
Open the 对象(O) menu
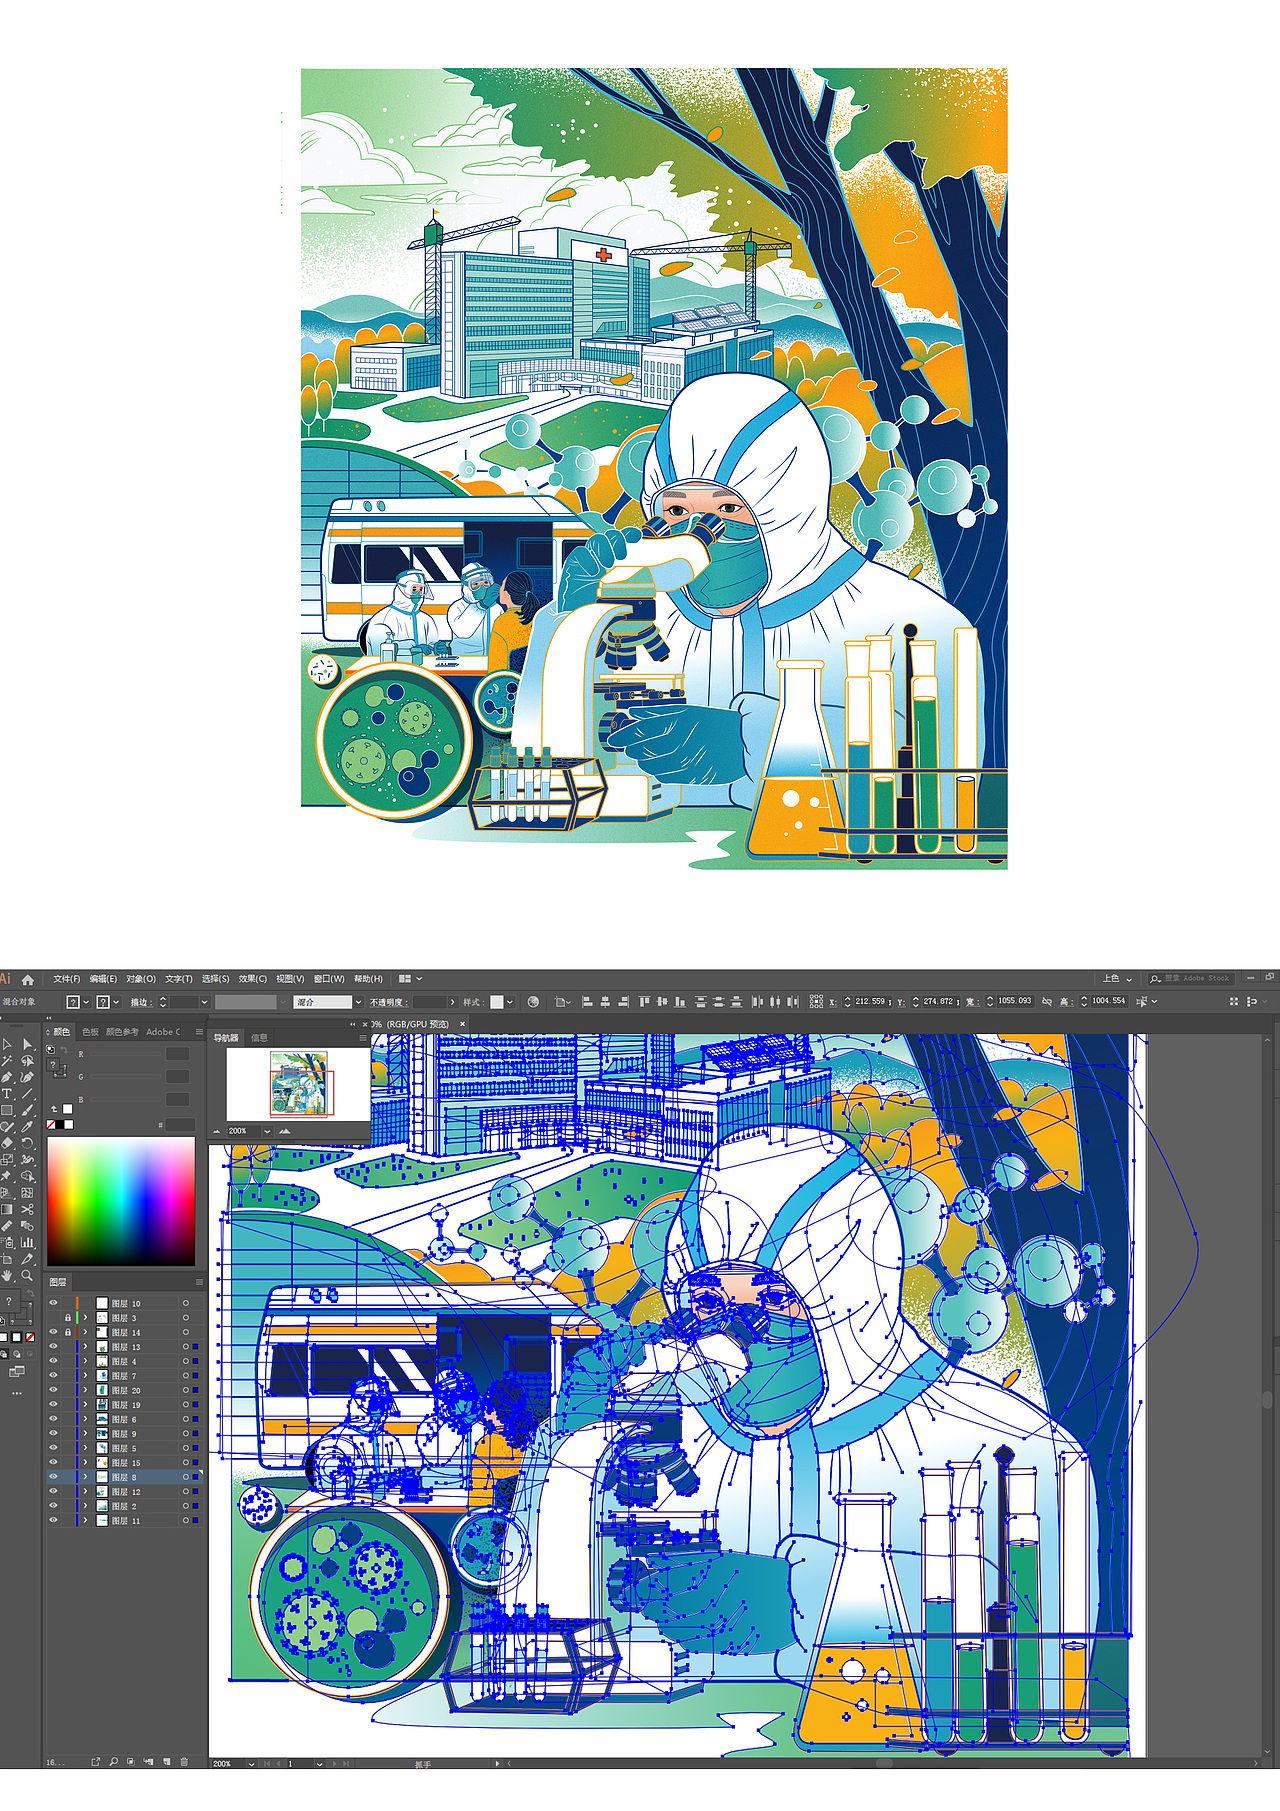coord(141,979)
